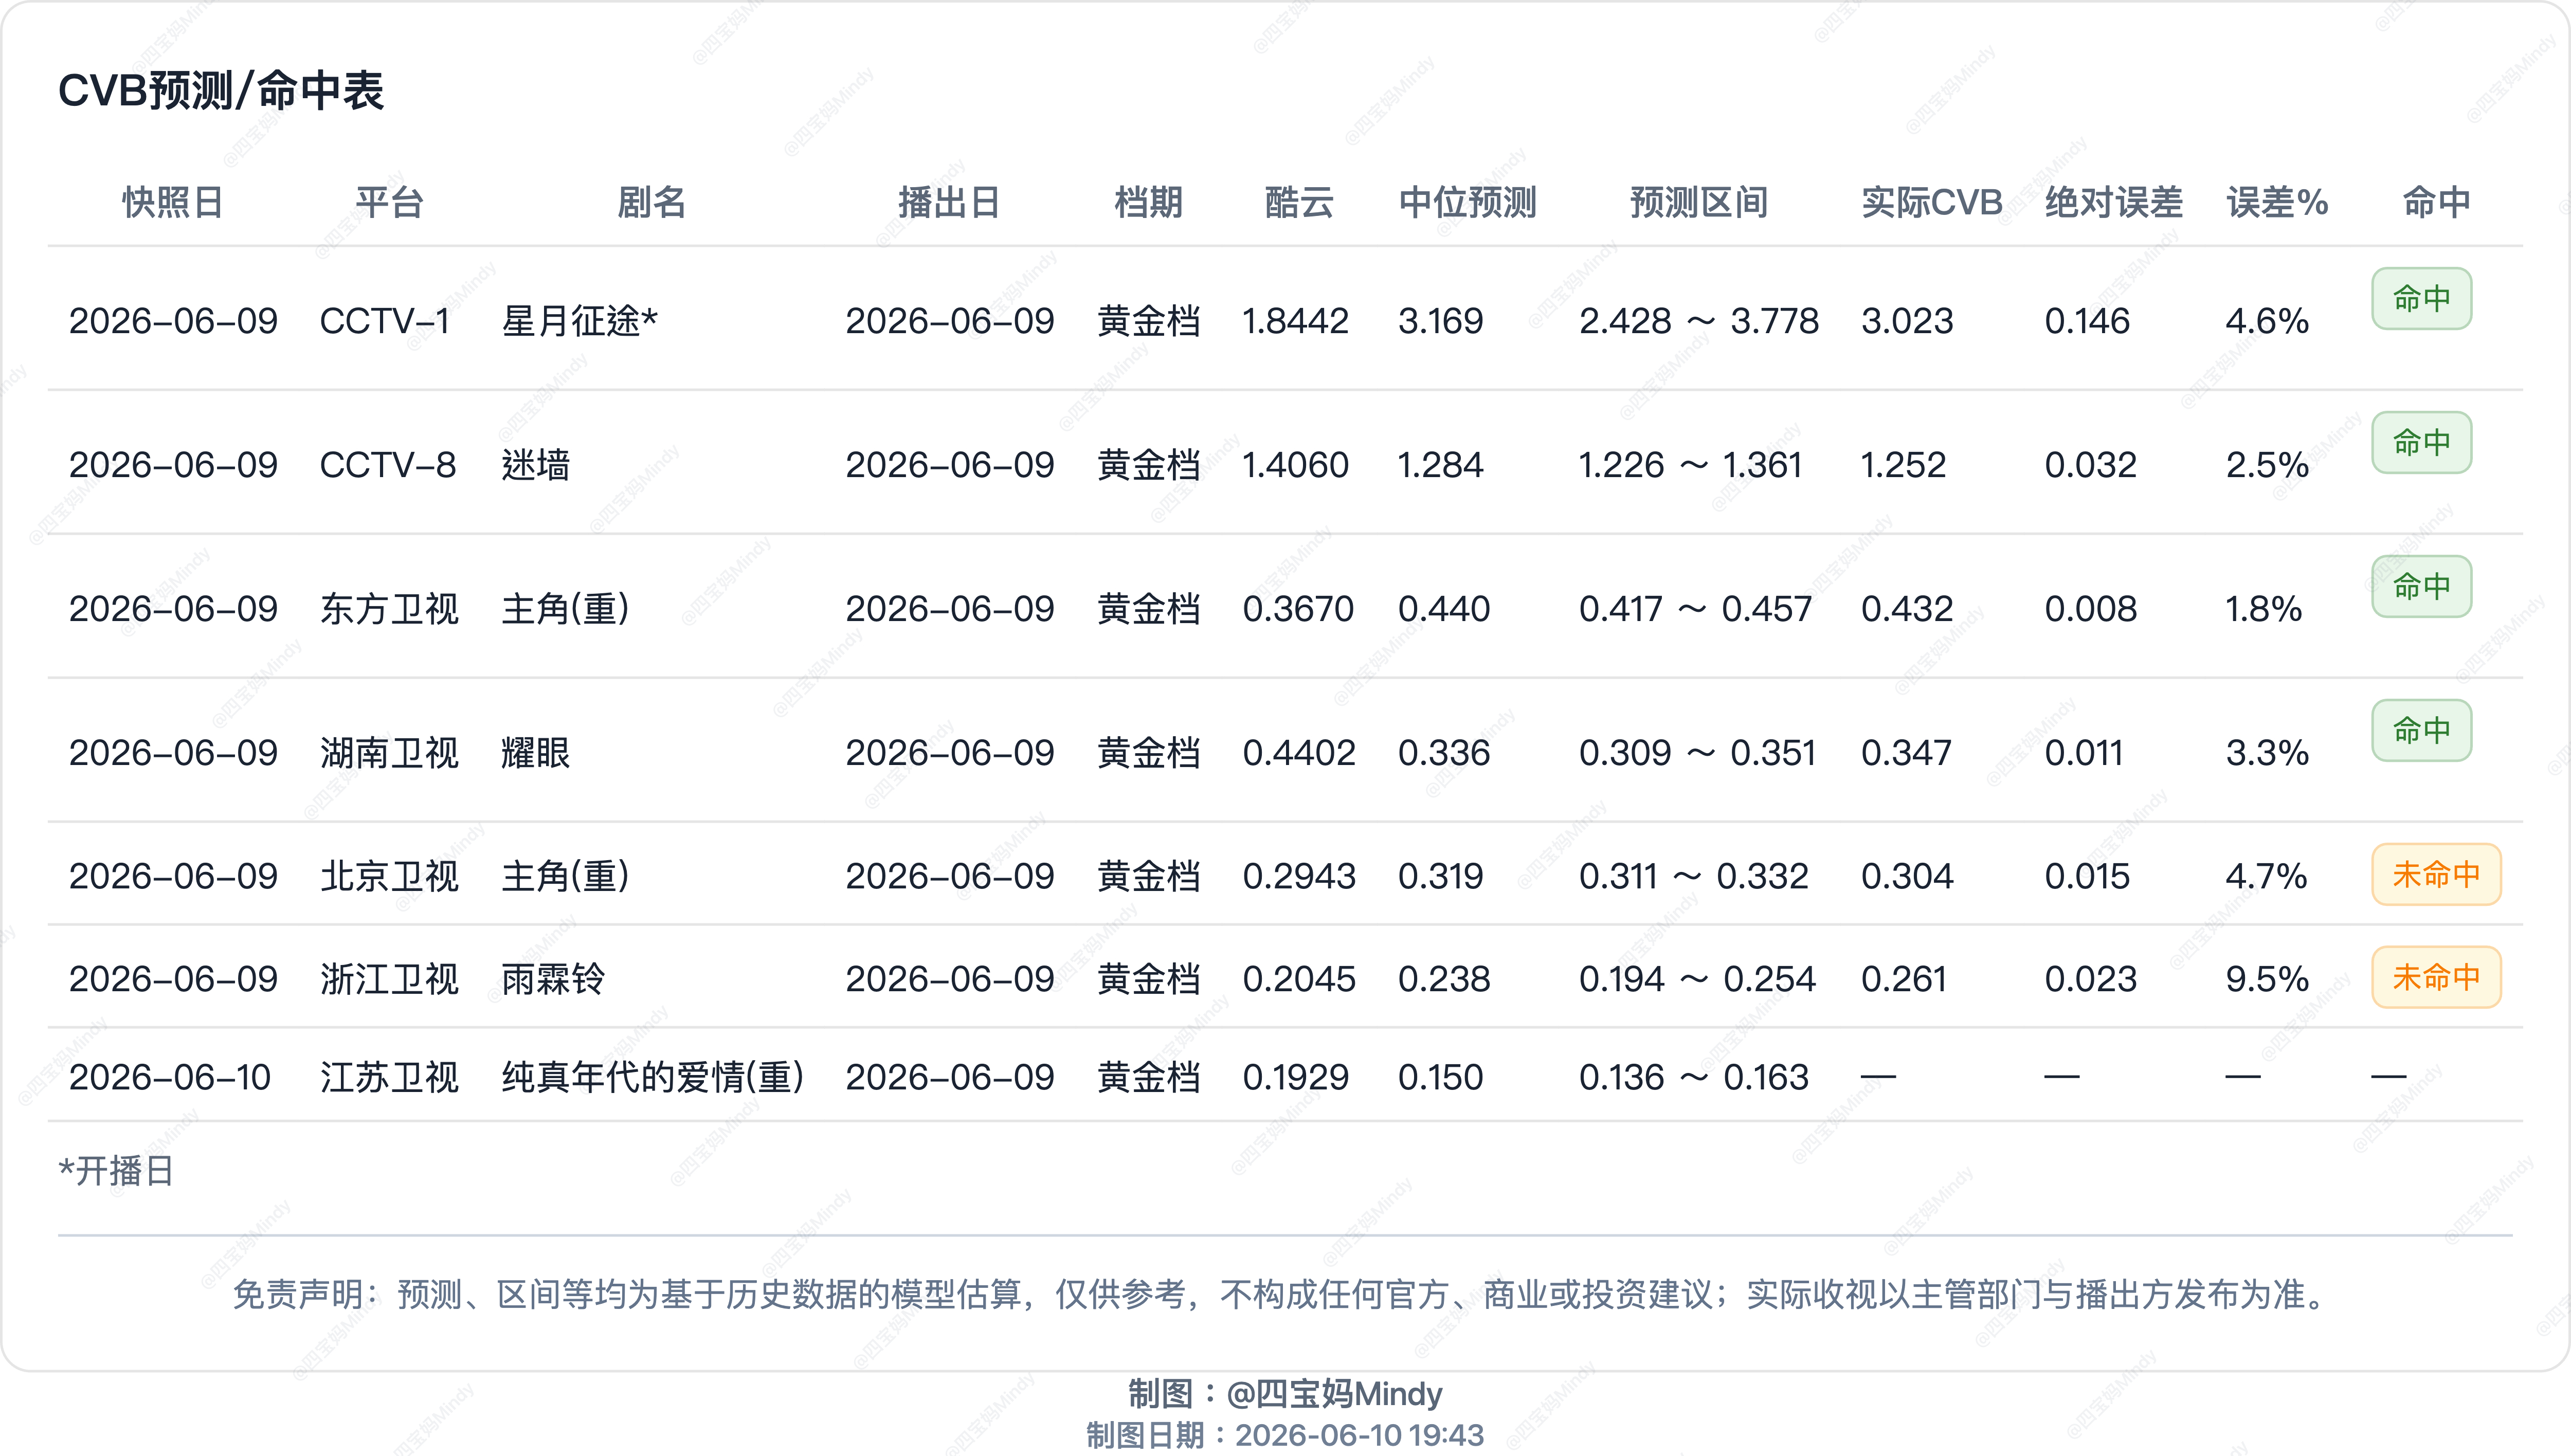Click the 酷云 column header
Viewport: 2571px width, 1456px height.
coord(1299,203)
